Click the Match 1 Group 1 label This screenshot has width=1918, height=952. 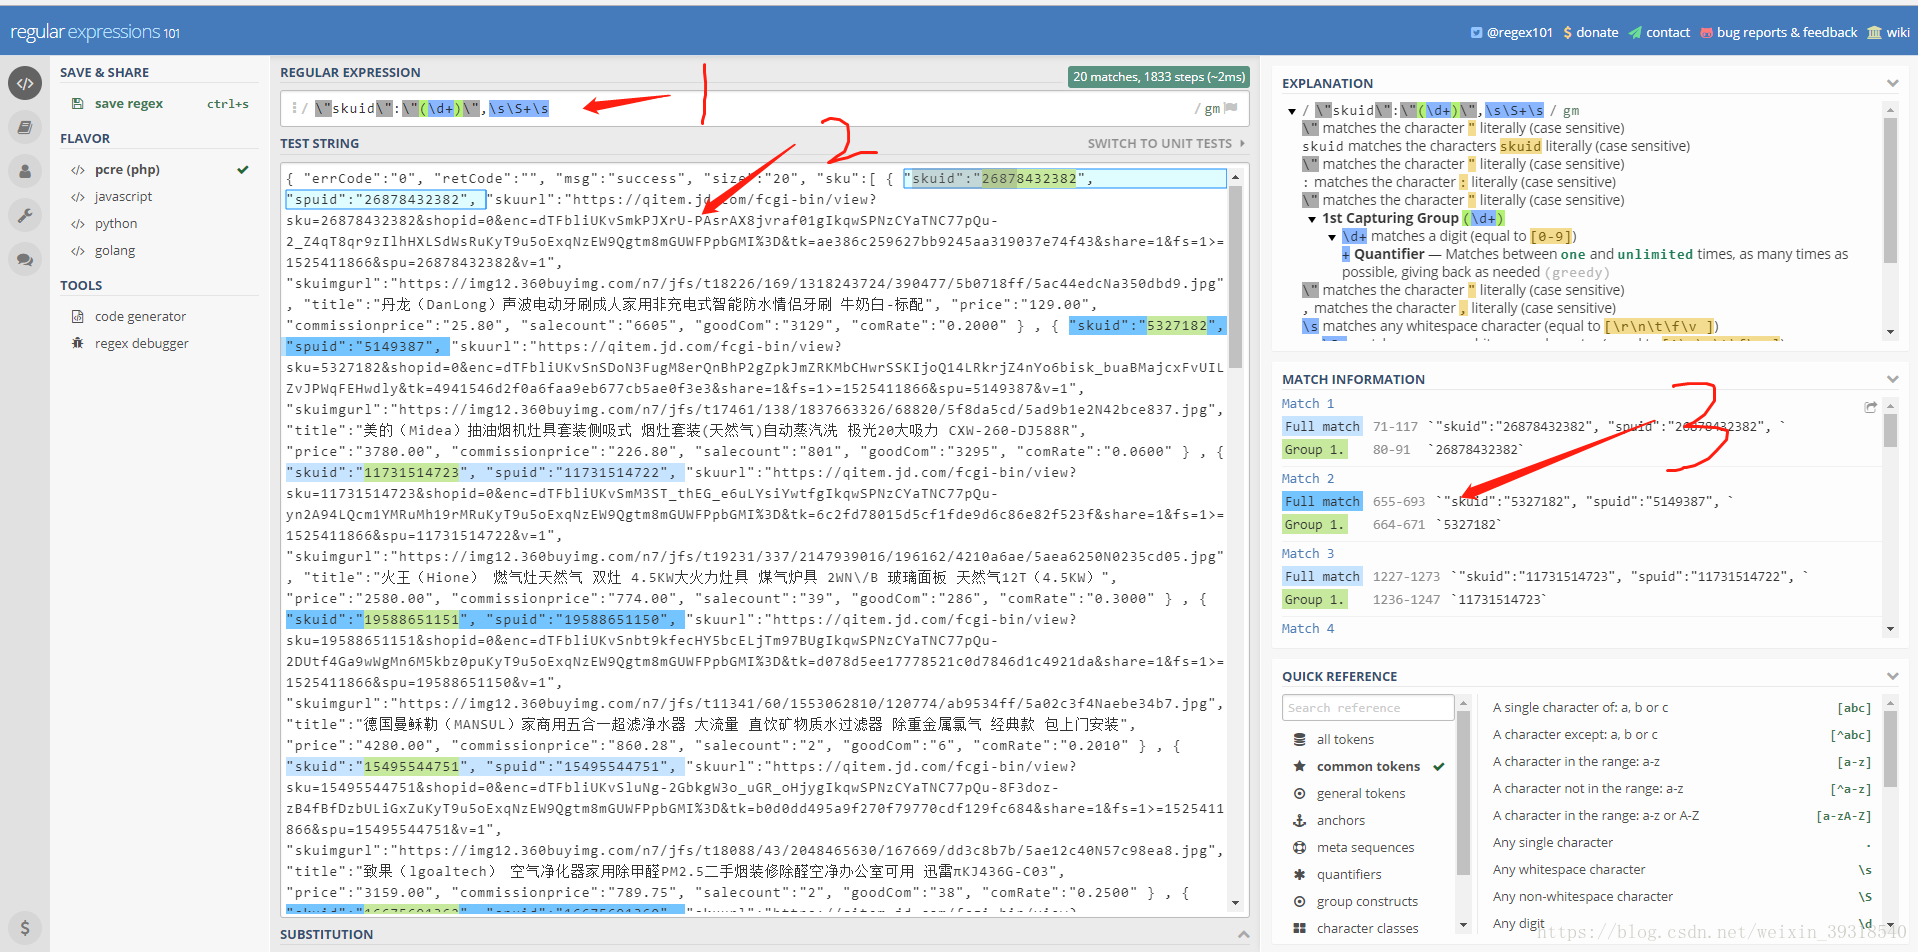1314,450
